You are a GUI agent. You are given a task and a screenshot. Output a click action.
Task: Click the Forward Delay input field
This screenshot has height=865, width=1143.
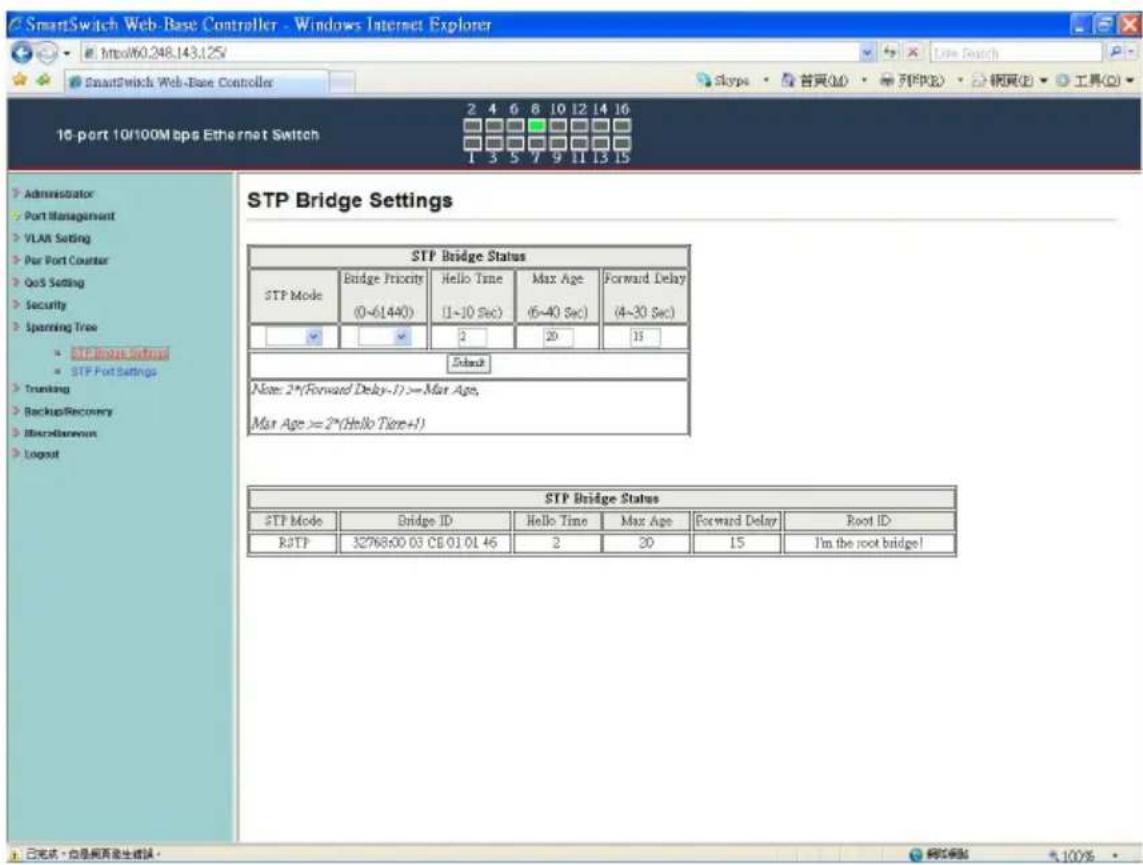(x=645, y=337)
